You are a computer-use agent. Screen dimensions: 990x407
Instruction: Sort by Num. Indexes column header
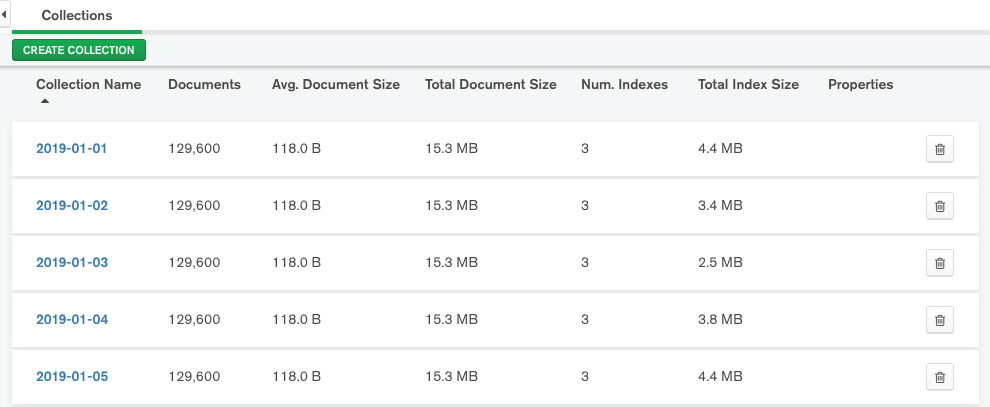click(624, 85)
